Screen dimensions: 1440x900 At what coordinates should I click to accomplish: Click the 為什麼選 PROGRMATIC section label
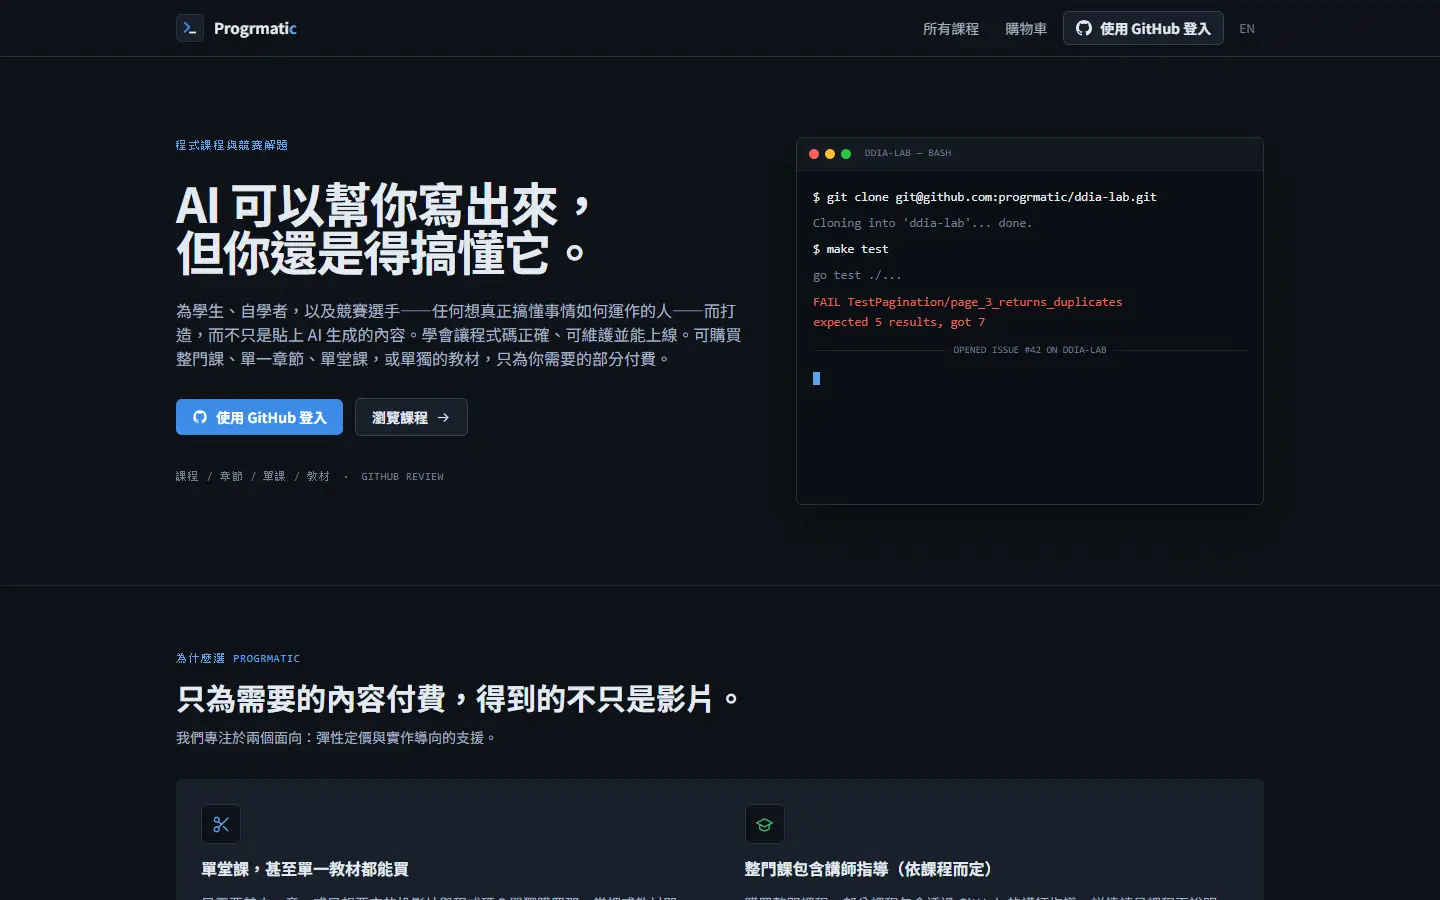click(x=238, y=658)
